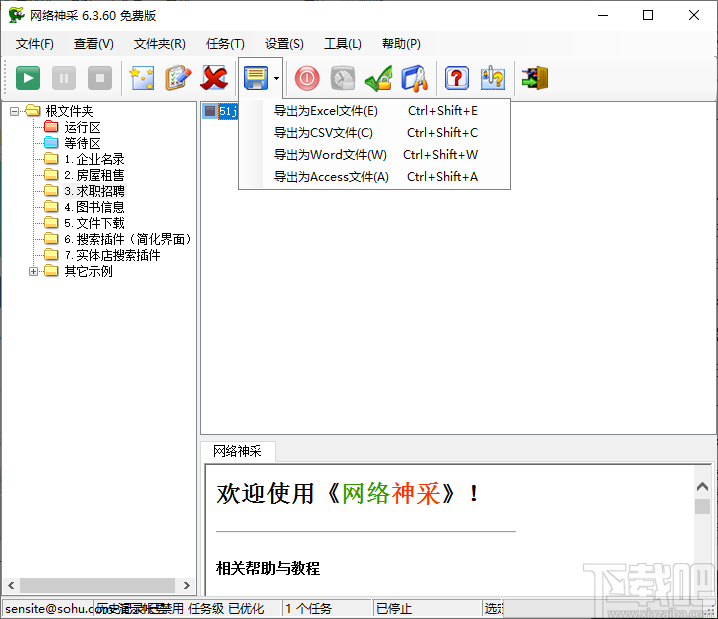Select the 运行区 folder
The width and height of the screenshot is (718, 619).
(82, 127)
